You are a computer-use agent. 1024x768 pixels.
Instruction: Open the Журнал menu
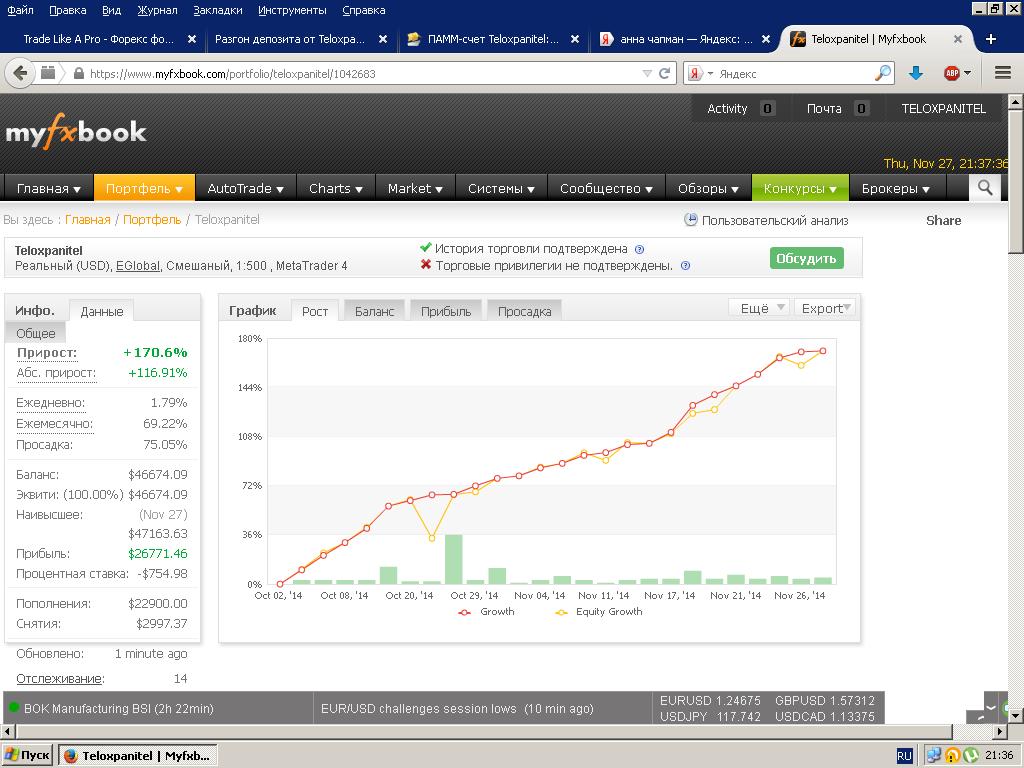point(157,10)
